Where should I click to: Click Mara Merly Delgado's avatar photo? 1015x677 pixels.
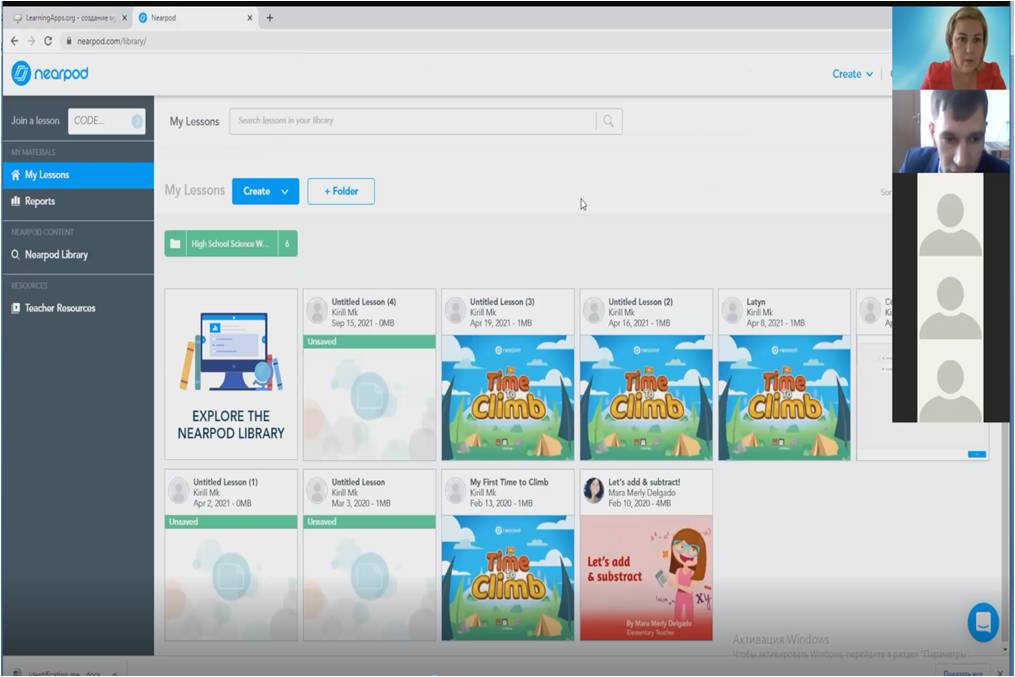594,491
